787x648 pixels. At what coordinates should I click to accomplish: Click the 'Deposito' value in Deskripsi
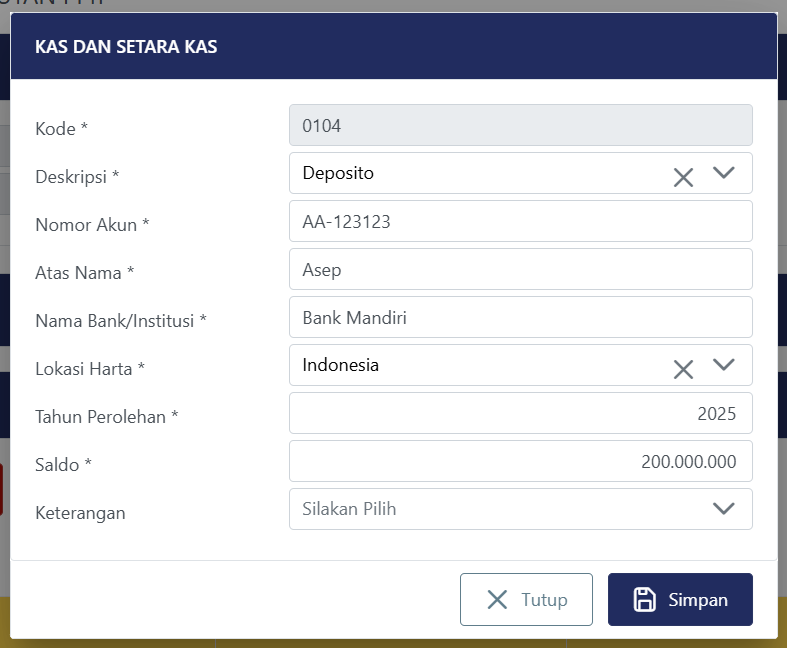coord(338,173)
